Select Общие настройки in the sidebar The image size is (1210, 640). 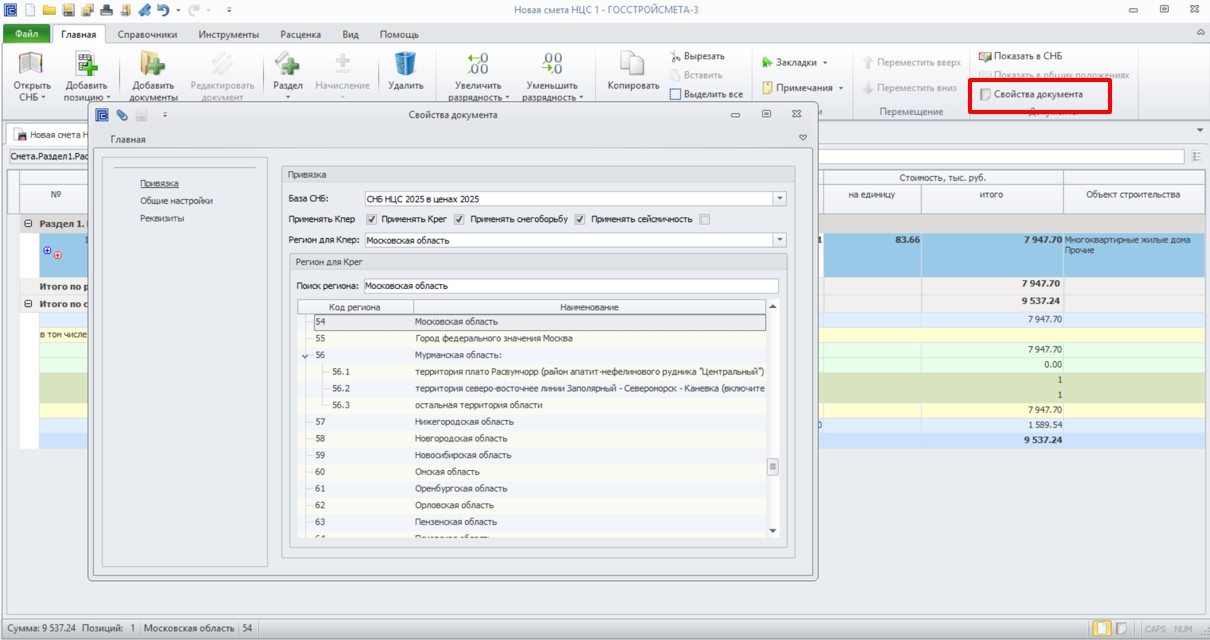coord(176,201)
